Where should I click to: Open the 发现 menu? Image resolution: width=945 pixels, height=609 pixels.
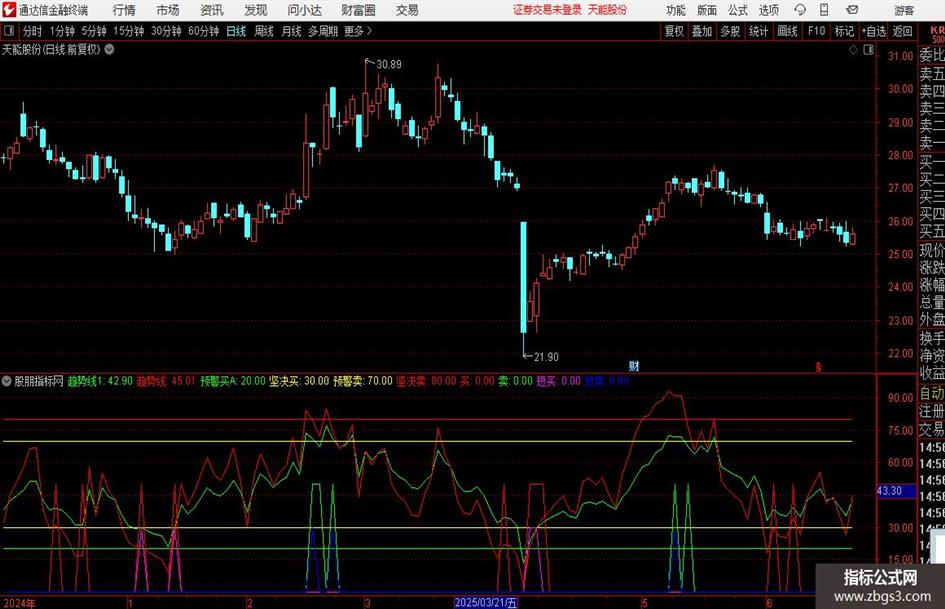click(x=256, y=10)
